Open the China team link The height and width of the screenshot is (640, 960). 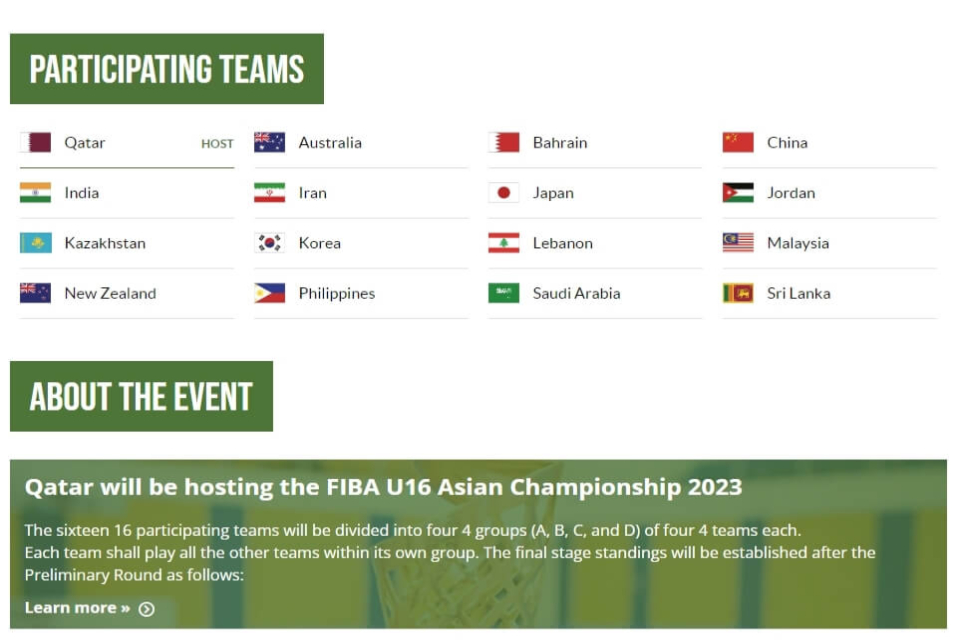(x=830, y=143)
